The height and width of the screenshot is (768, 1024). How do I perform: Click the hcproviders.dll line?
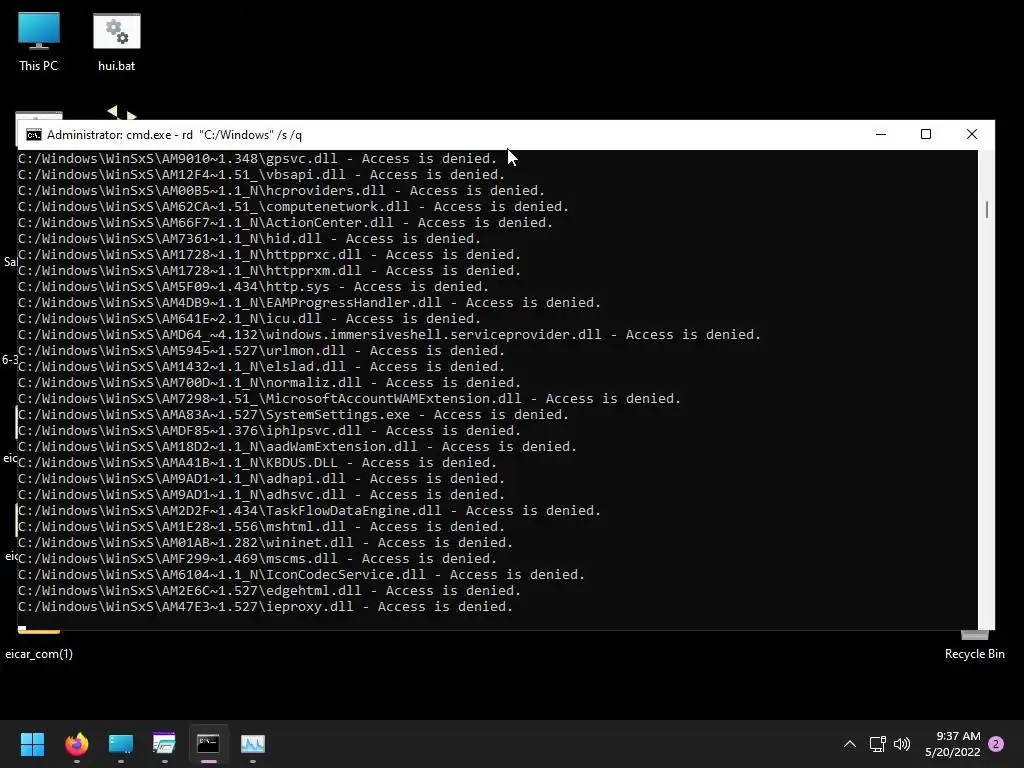(x=281, y=191)
